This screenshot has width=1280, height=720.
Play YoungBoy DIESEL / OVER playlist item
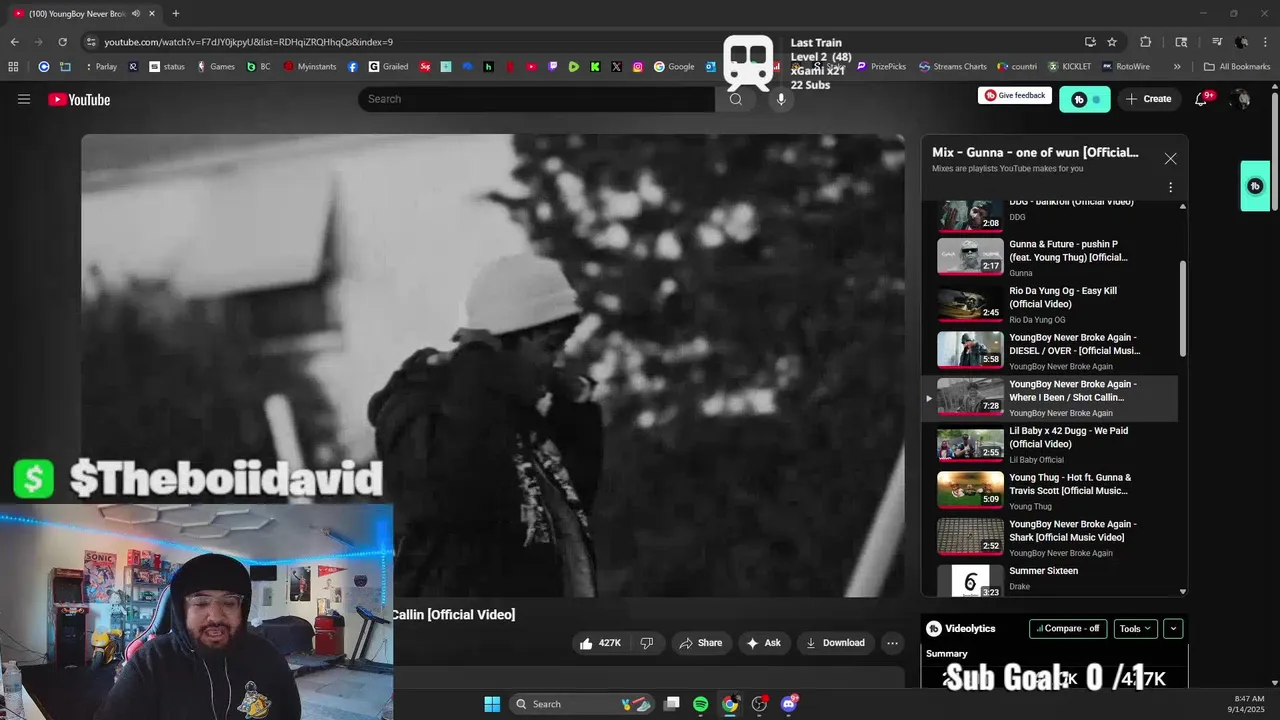click(x=1048, y=351)
